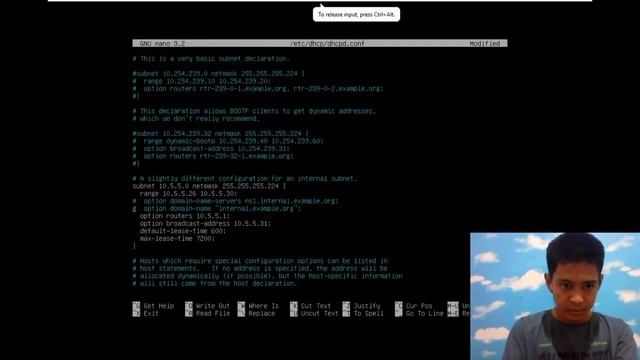Click the line '# option domain-name "internal.example.org";'
The height and width of the screenshot is (360, 640).
click(217, 209)
